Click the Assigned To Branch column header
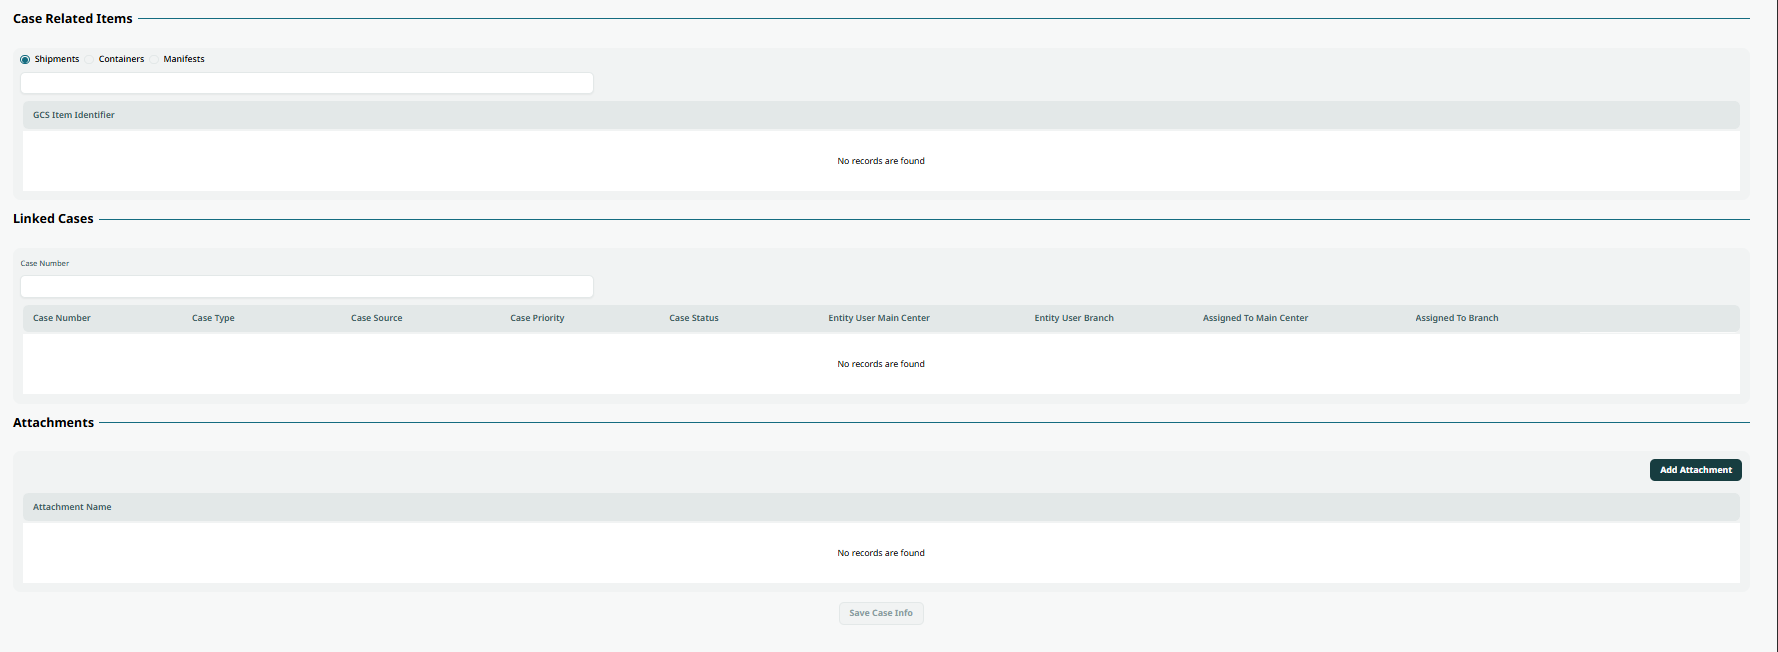This screenshot has height=652, width=1778. point(1456,318)
